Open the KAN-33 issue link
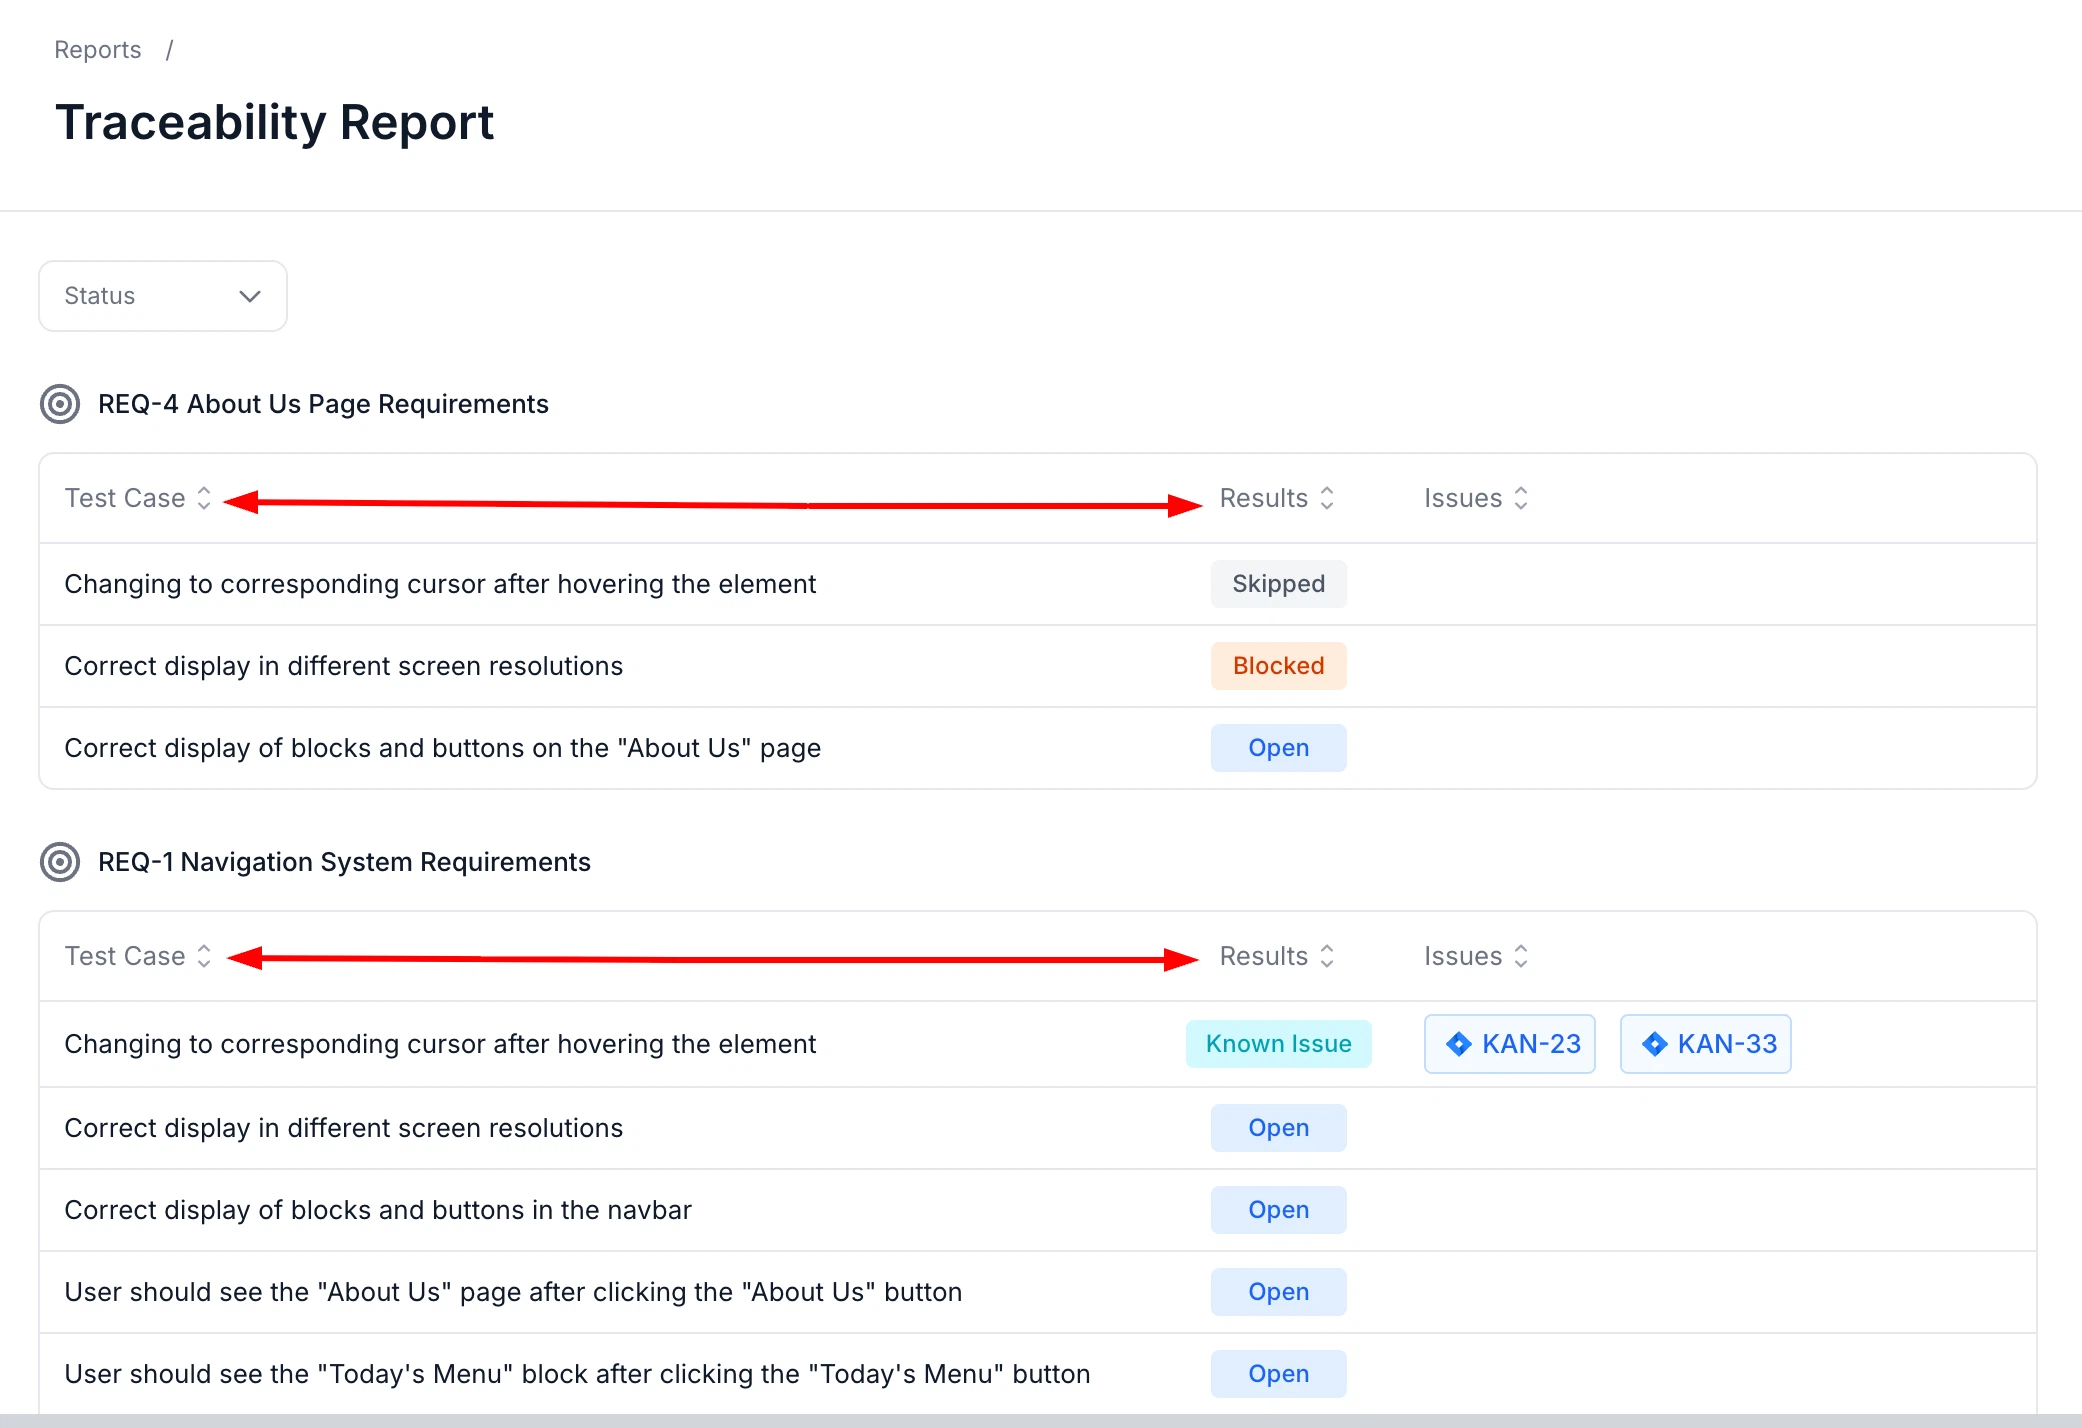 tap(1706, 1044)
